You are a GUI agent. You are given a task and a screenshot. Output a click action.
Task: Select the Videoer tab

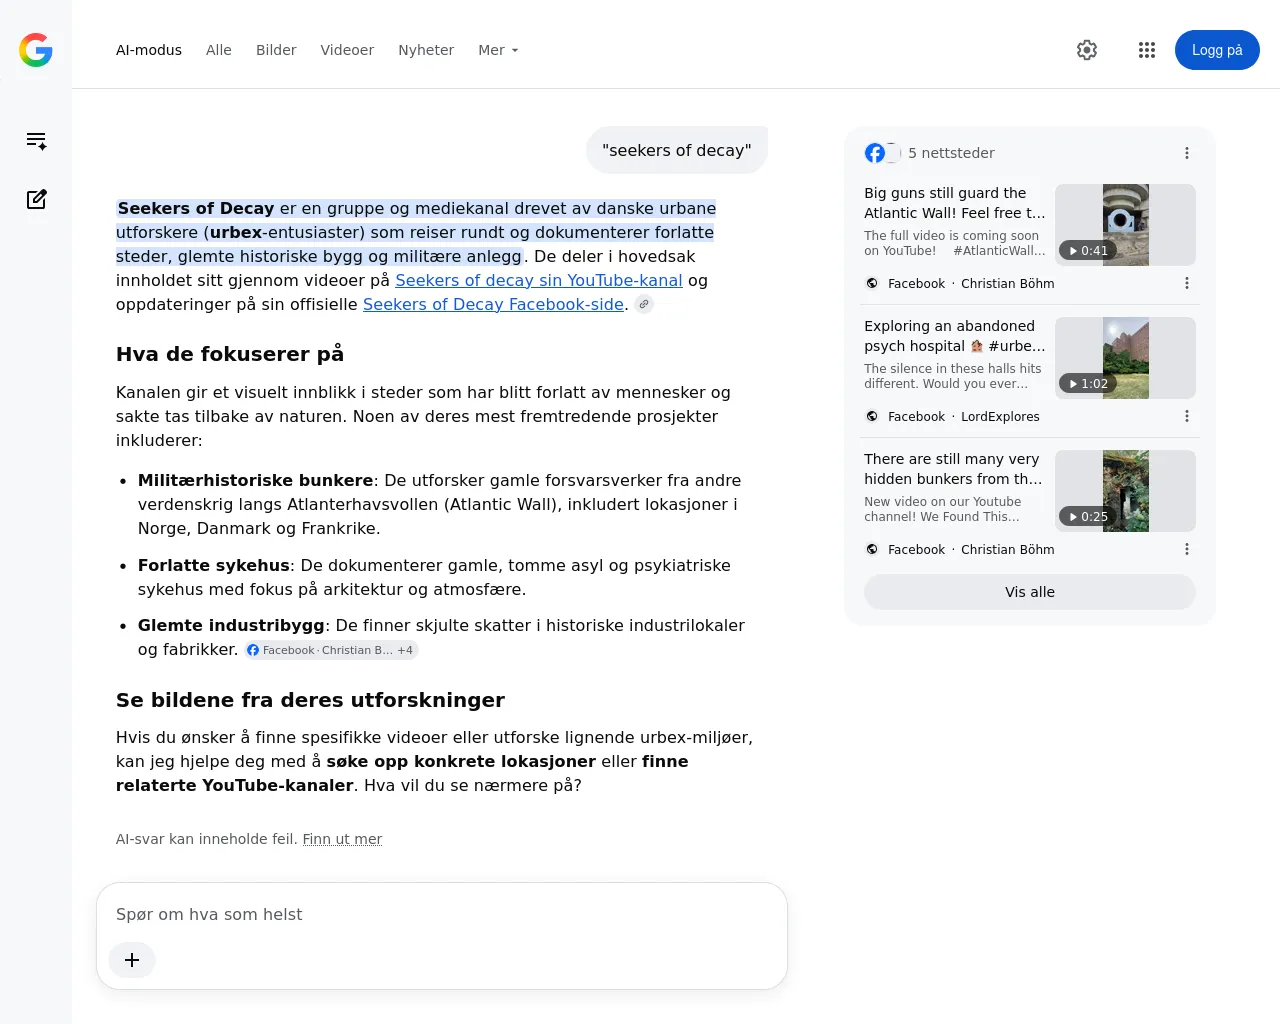347,50
